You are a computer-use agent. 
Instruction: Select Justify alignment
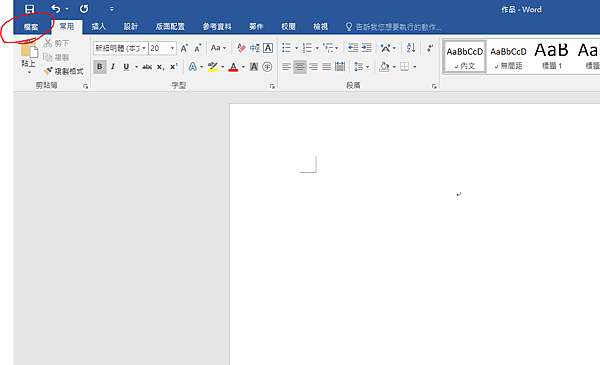point(326,67)
